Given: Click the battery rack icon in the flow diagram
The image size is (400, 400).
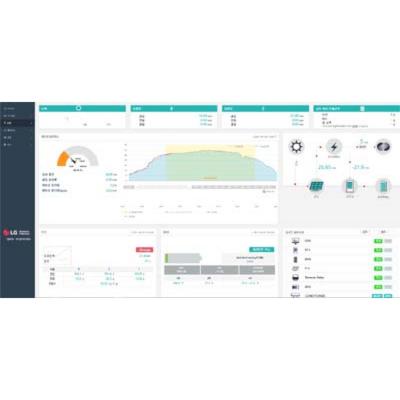Looking at the screenshot, I should coord(383,186).
